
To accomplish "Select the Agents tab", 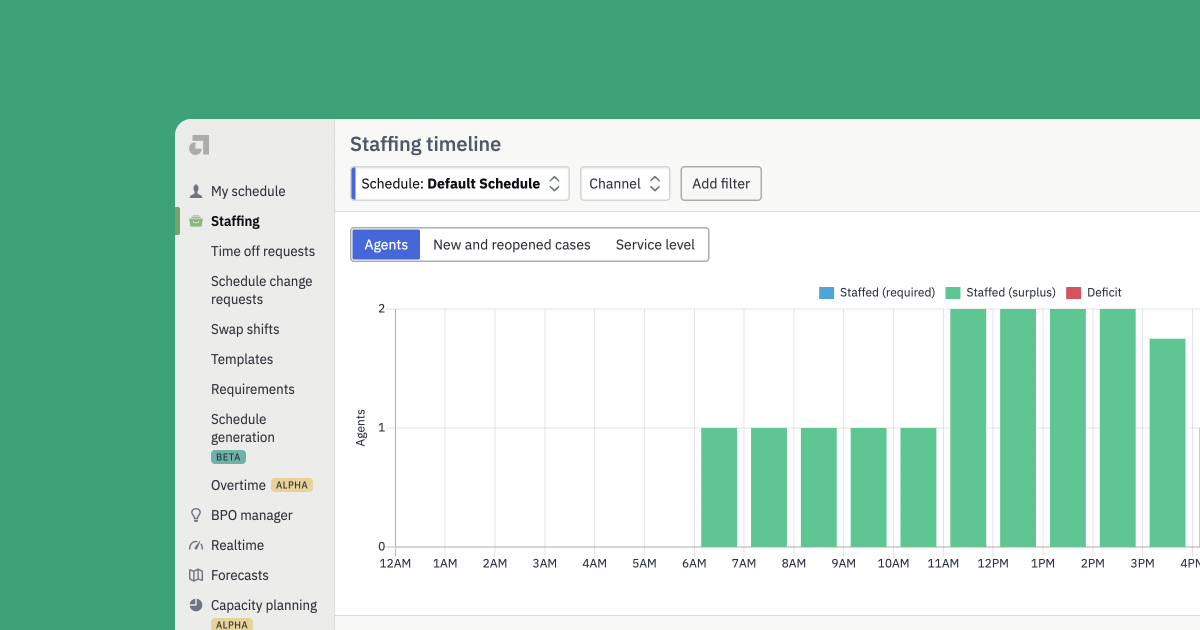I will 385,244.
